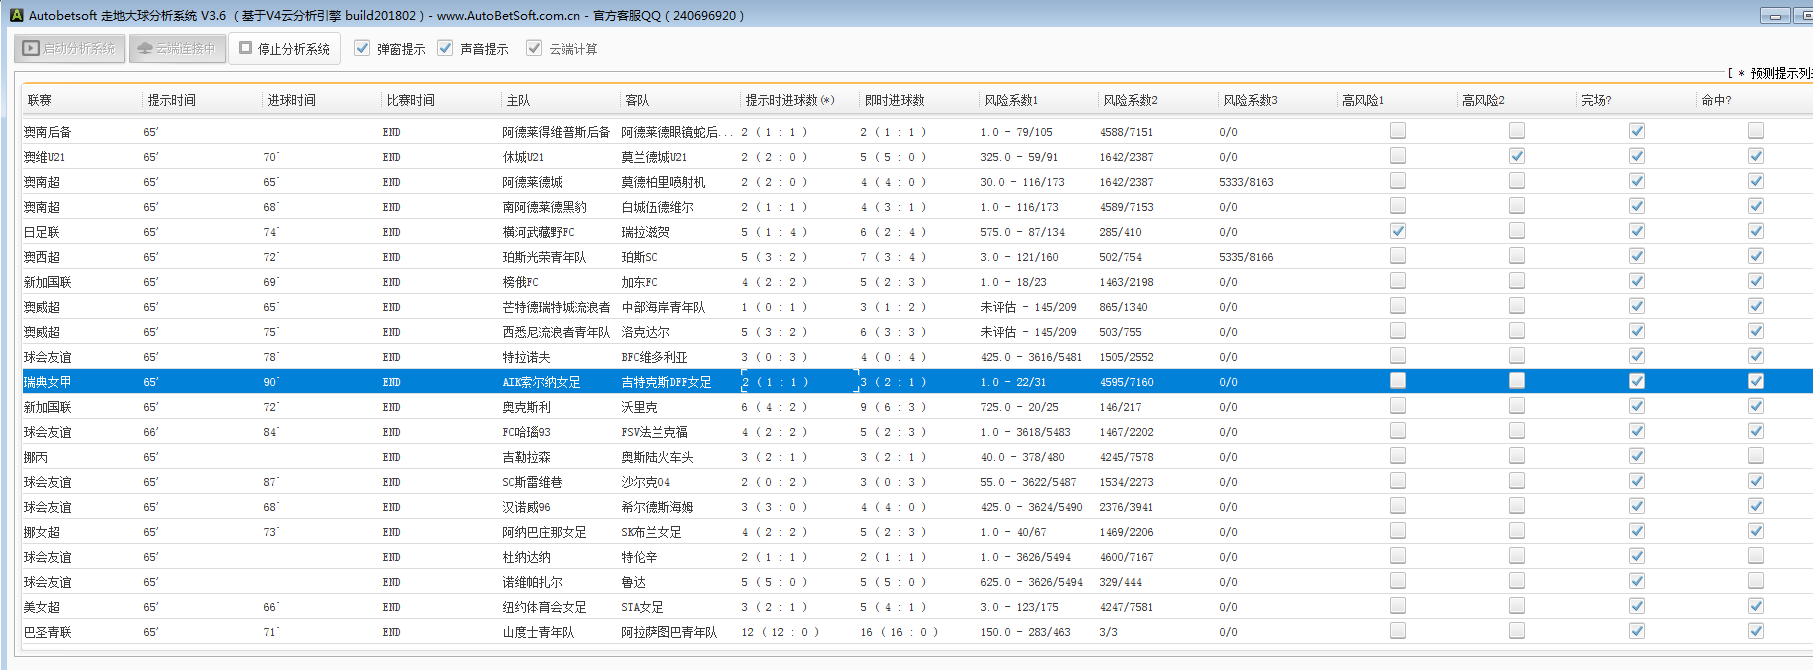Sort by the 联赛 column header
The width and height of the screenshot is (1813, 670).
[x=40, y=100]
